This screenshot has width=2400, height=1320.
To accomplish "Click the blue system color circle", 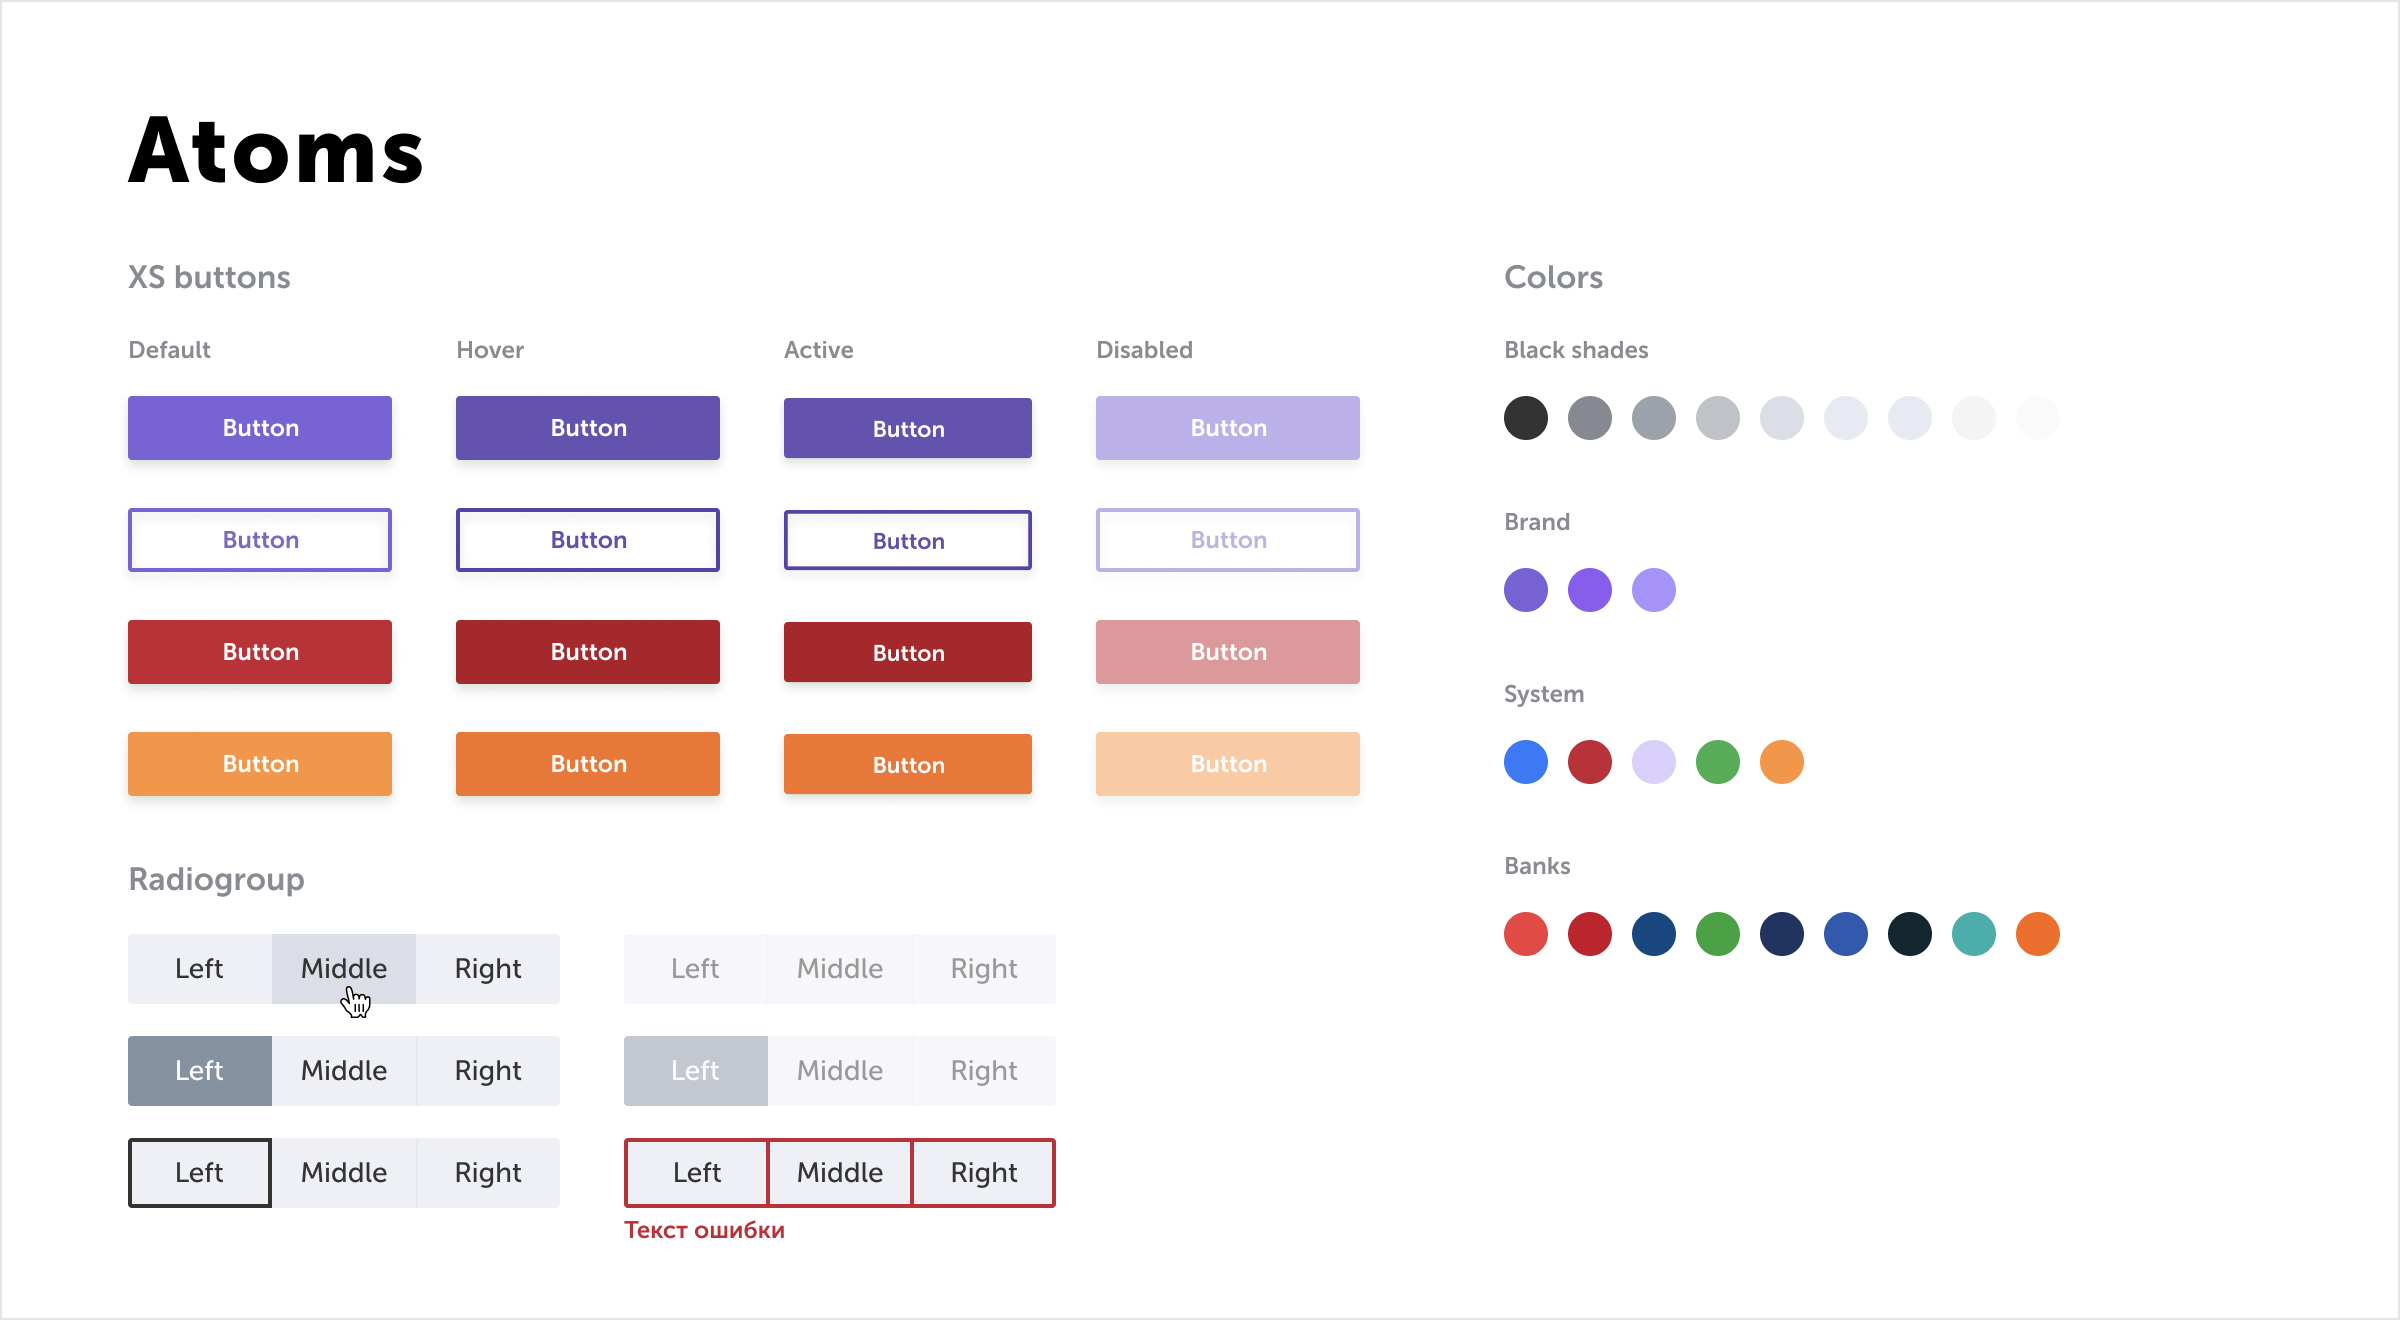I will point(1527,761).
